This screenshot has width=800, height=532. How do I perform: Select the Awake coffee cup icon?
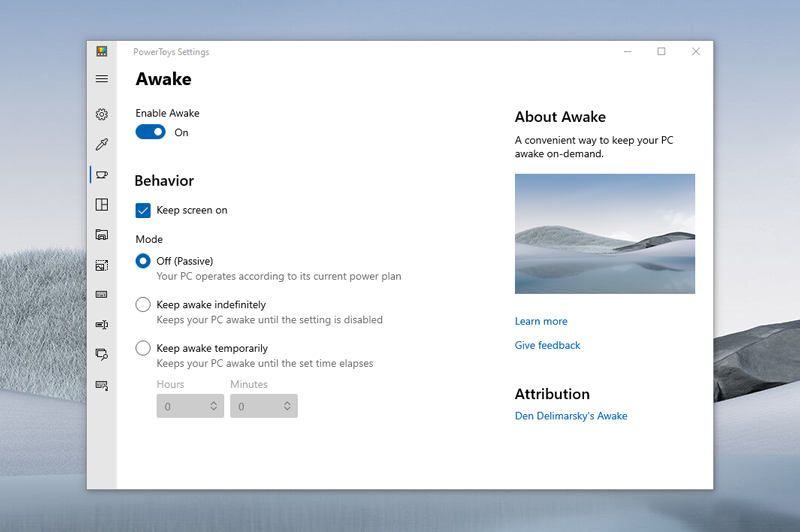101,175
